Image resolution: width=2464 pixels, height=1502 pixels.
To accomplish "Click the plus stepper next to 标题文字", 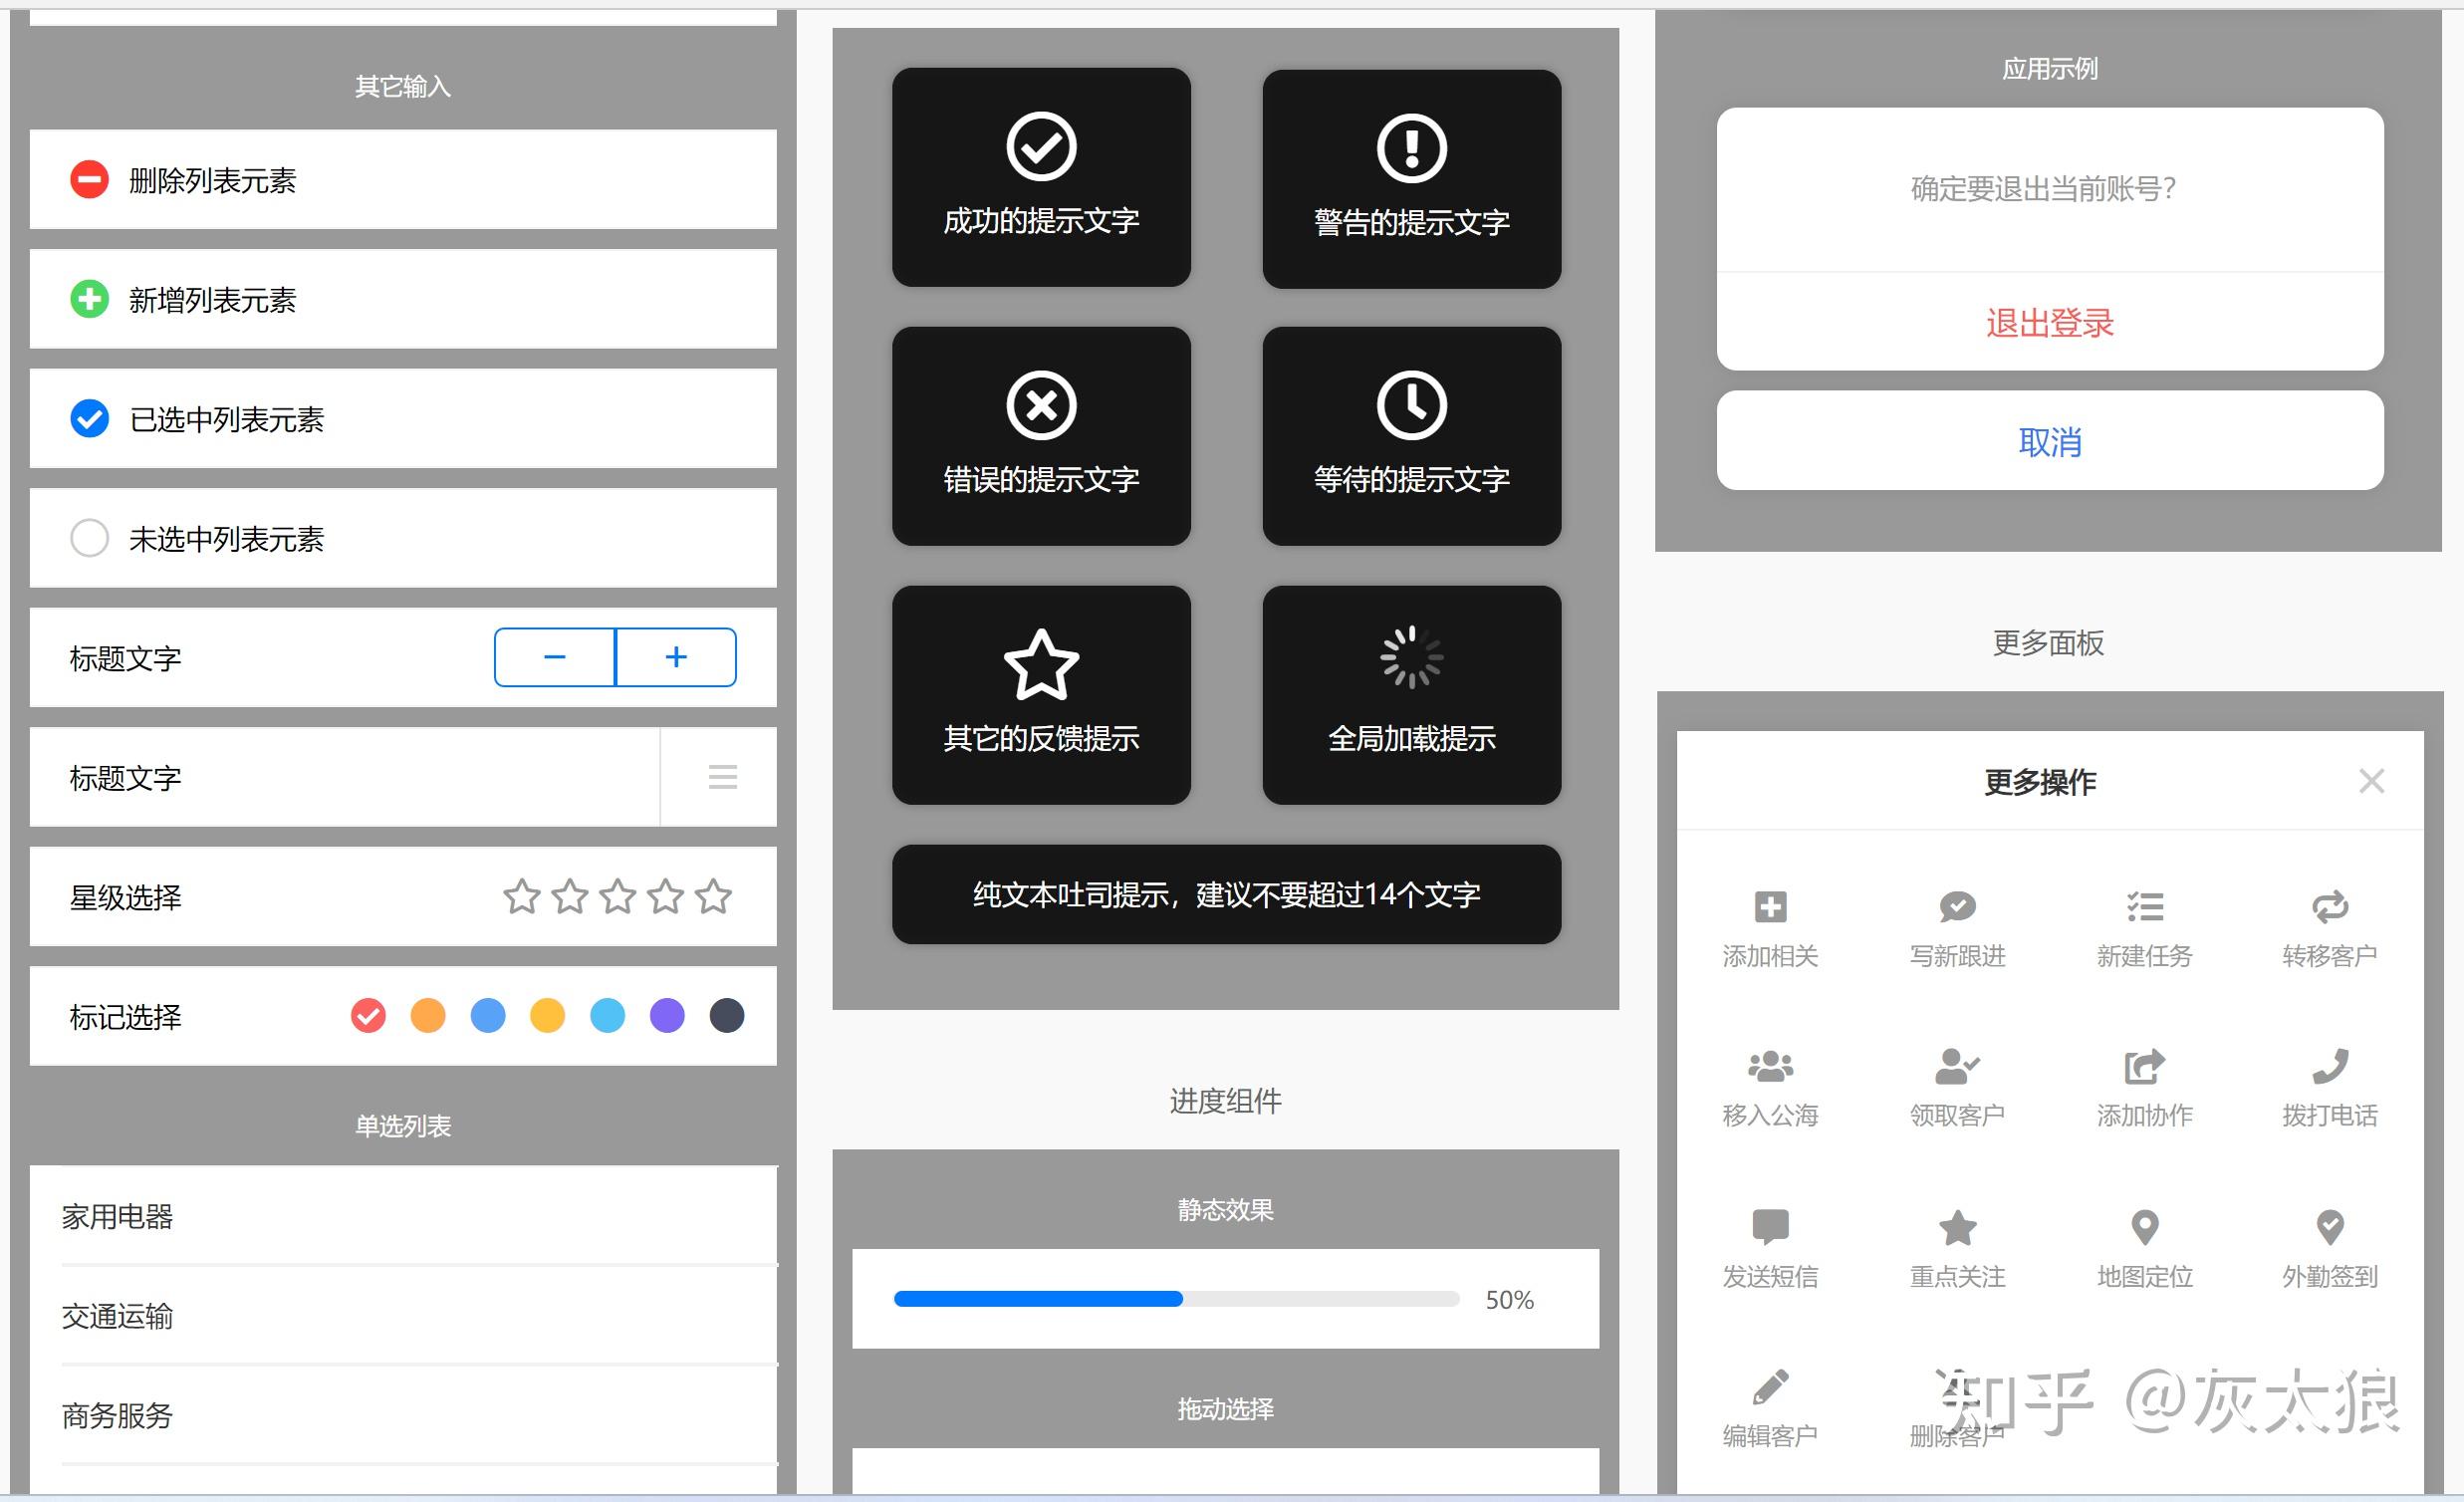I will 676,657.
